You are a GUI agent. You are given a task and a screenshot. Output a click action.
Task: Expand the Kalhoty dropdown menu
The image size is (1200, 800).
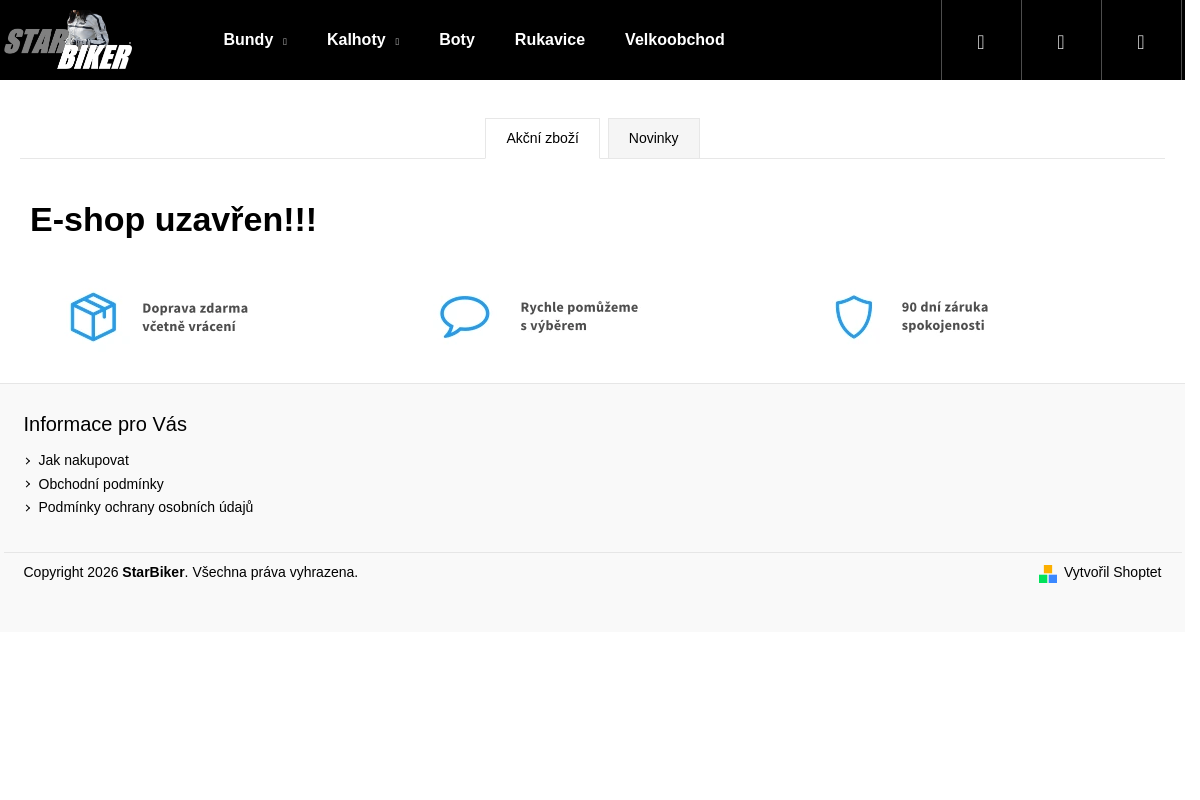[362, 40]
